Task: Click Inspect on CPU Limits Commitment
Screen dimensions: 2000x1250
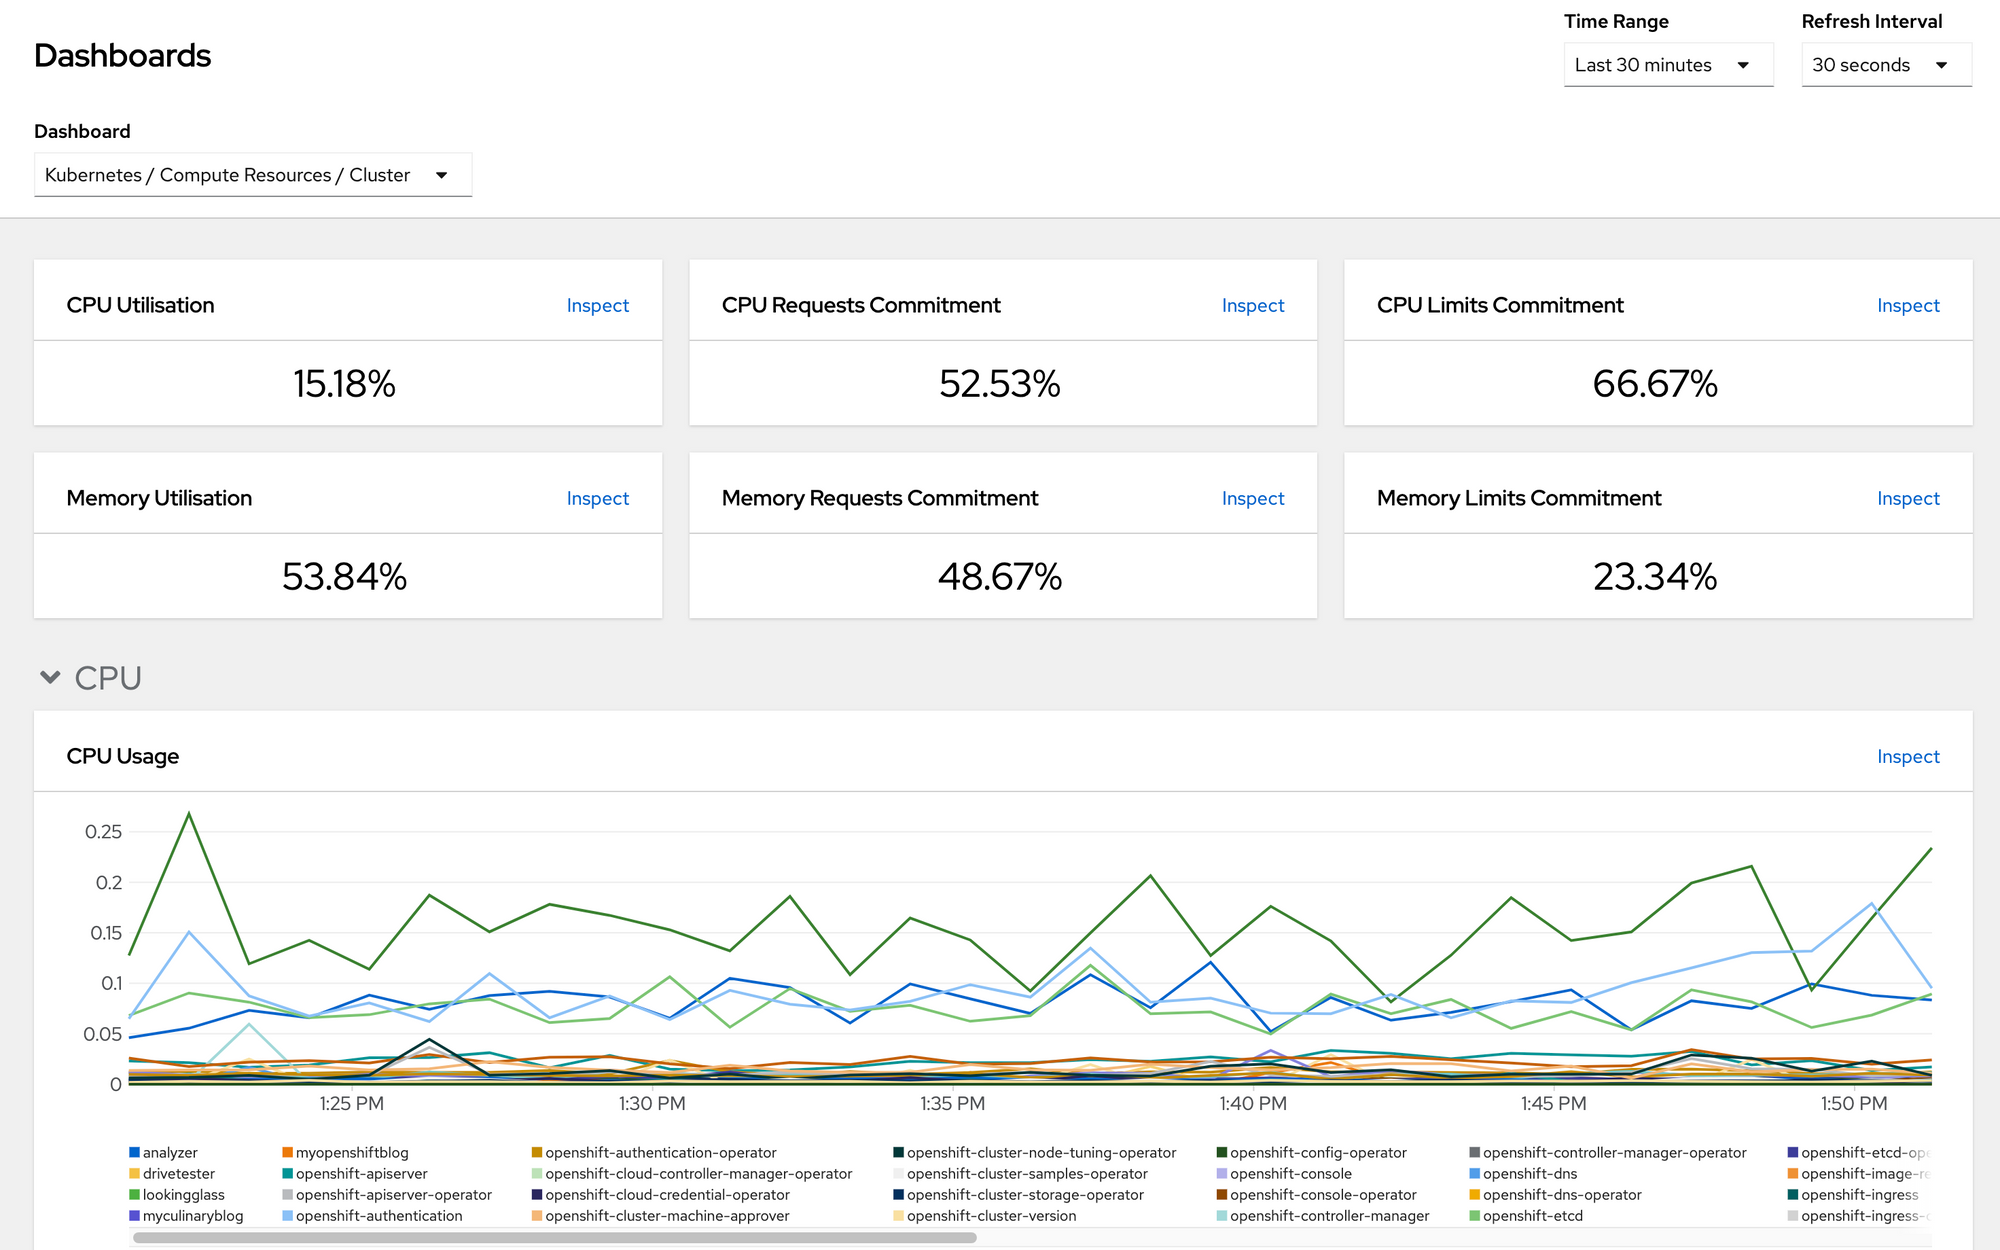Action: [x=1907, y=306]
